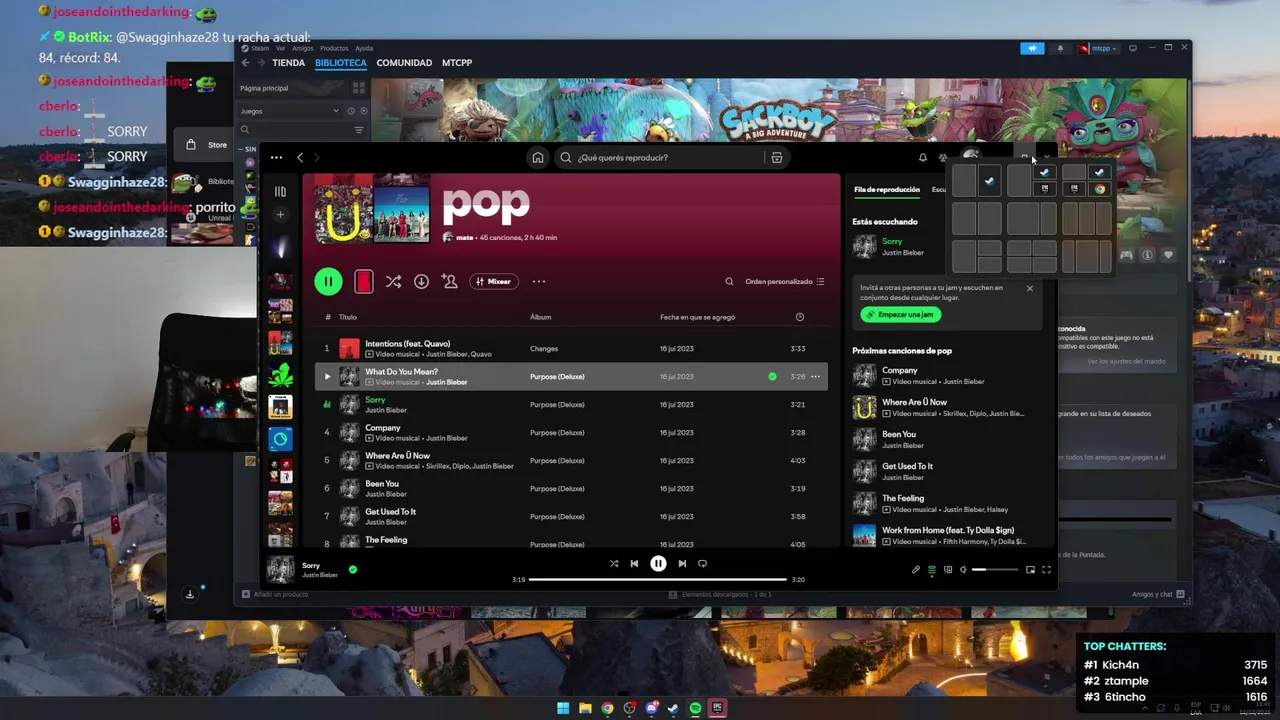Enter Spotify full screen mode

click(1046, 570)
